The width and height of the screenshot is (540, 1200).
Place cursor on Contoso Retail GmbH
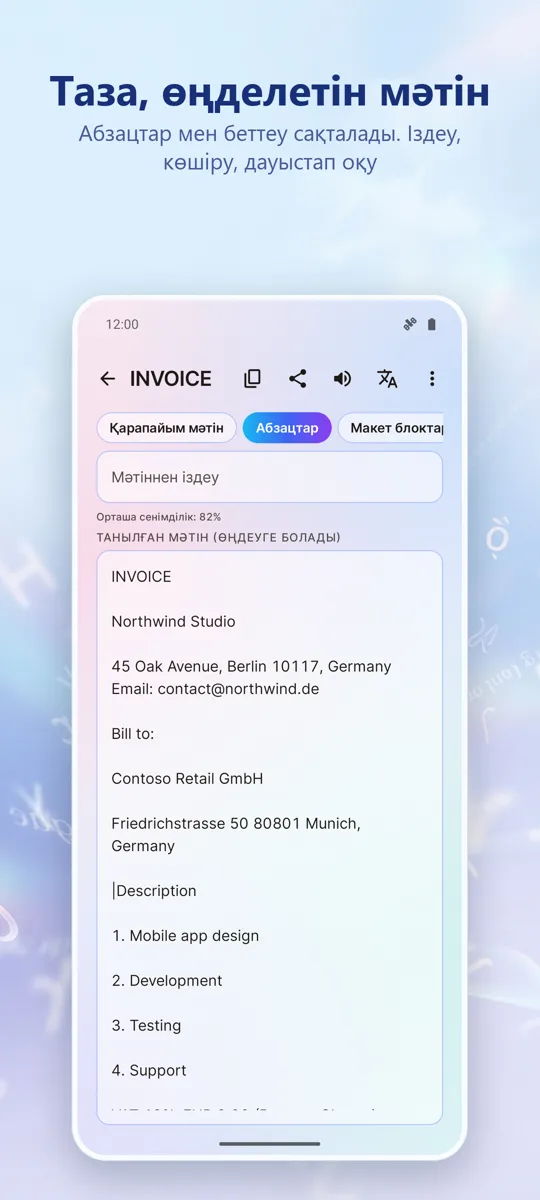tap(187, 778)
